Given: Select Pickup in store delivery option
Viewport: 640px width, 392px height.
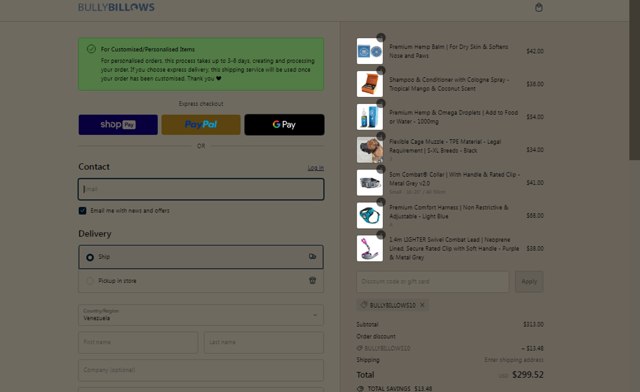Looking at the screenshot, I should point(201,281).
